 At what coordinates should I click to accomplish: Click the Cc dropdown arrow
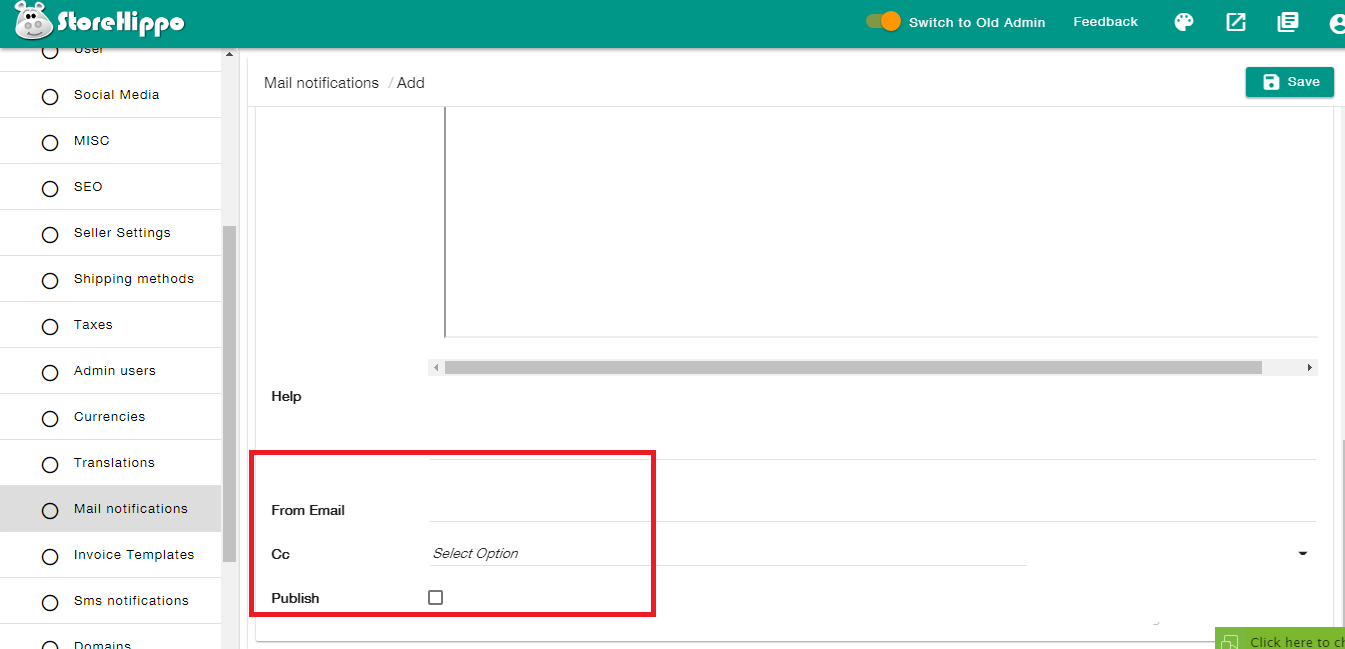[1303, 553]
